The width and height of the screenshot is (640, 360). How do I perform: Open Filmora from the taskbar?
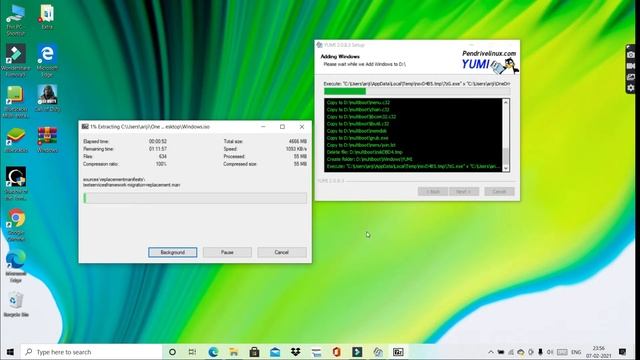point(357,352)
